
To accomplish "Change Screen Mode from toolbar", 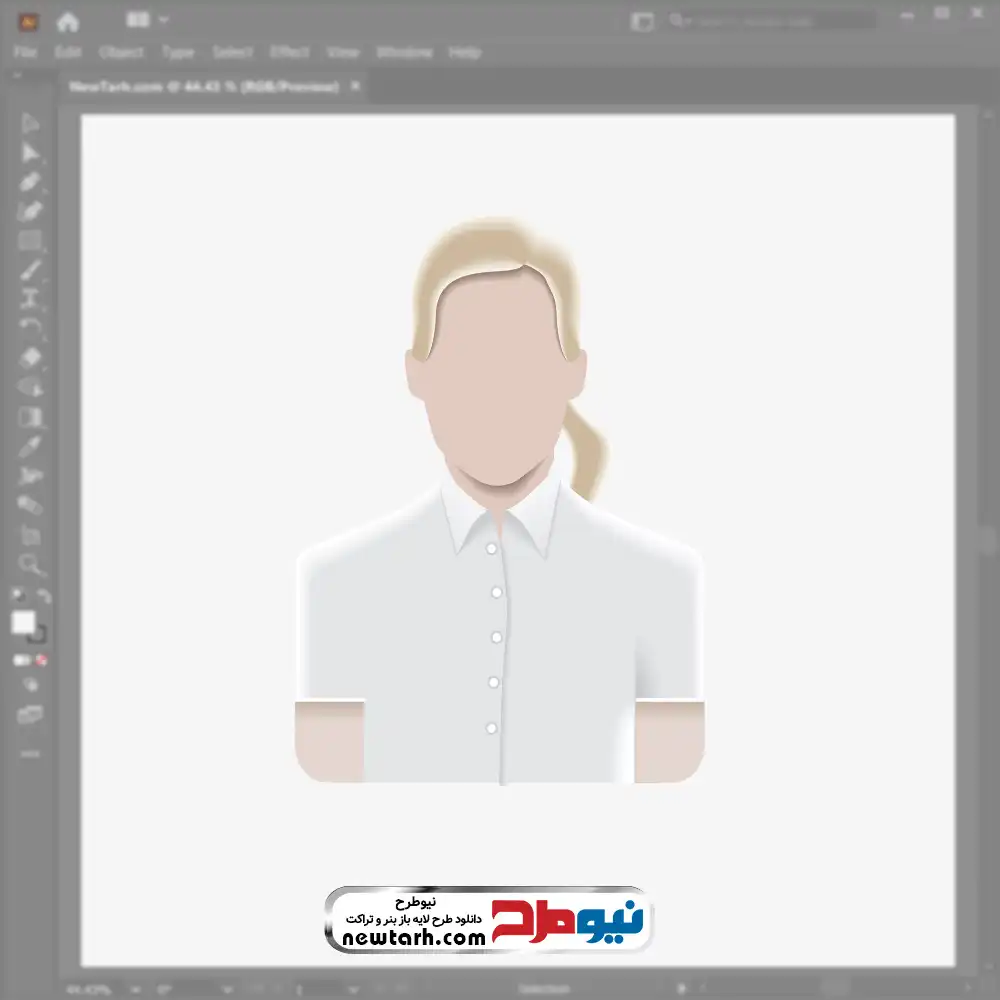I will [x=29, y=714].
